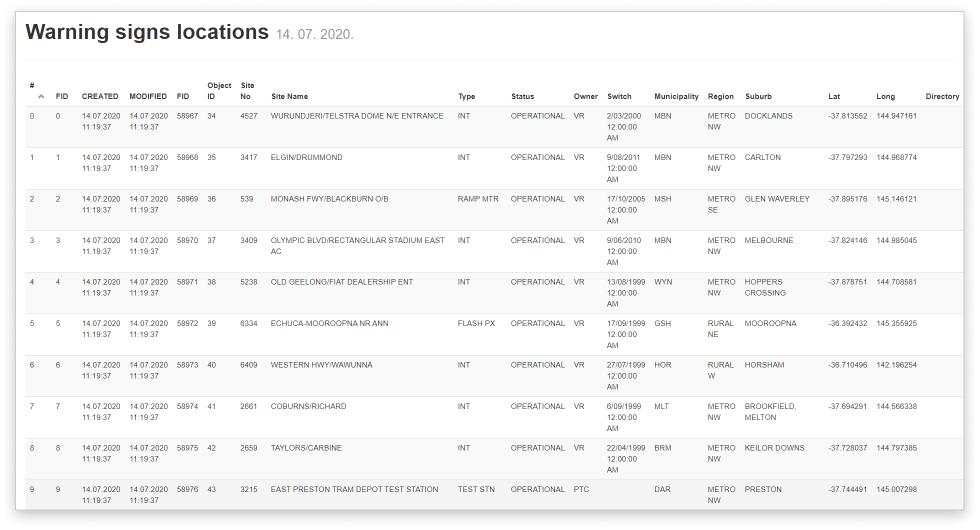Click latitude value -36.392432
The width and height of the screenshot is (980, 530).
point(848,323)
